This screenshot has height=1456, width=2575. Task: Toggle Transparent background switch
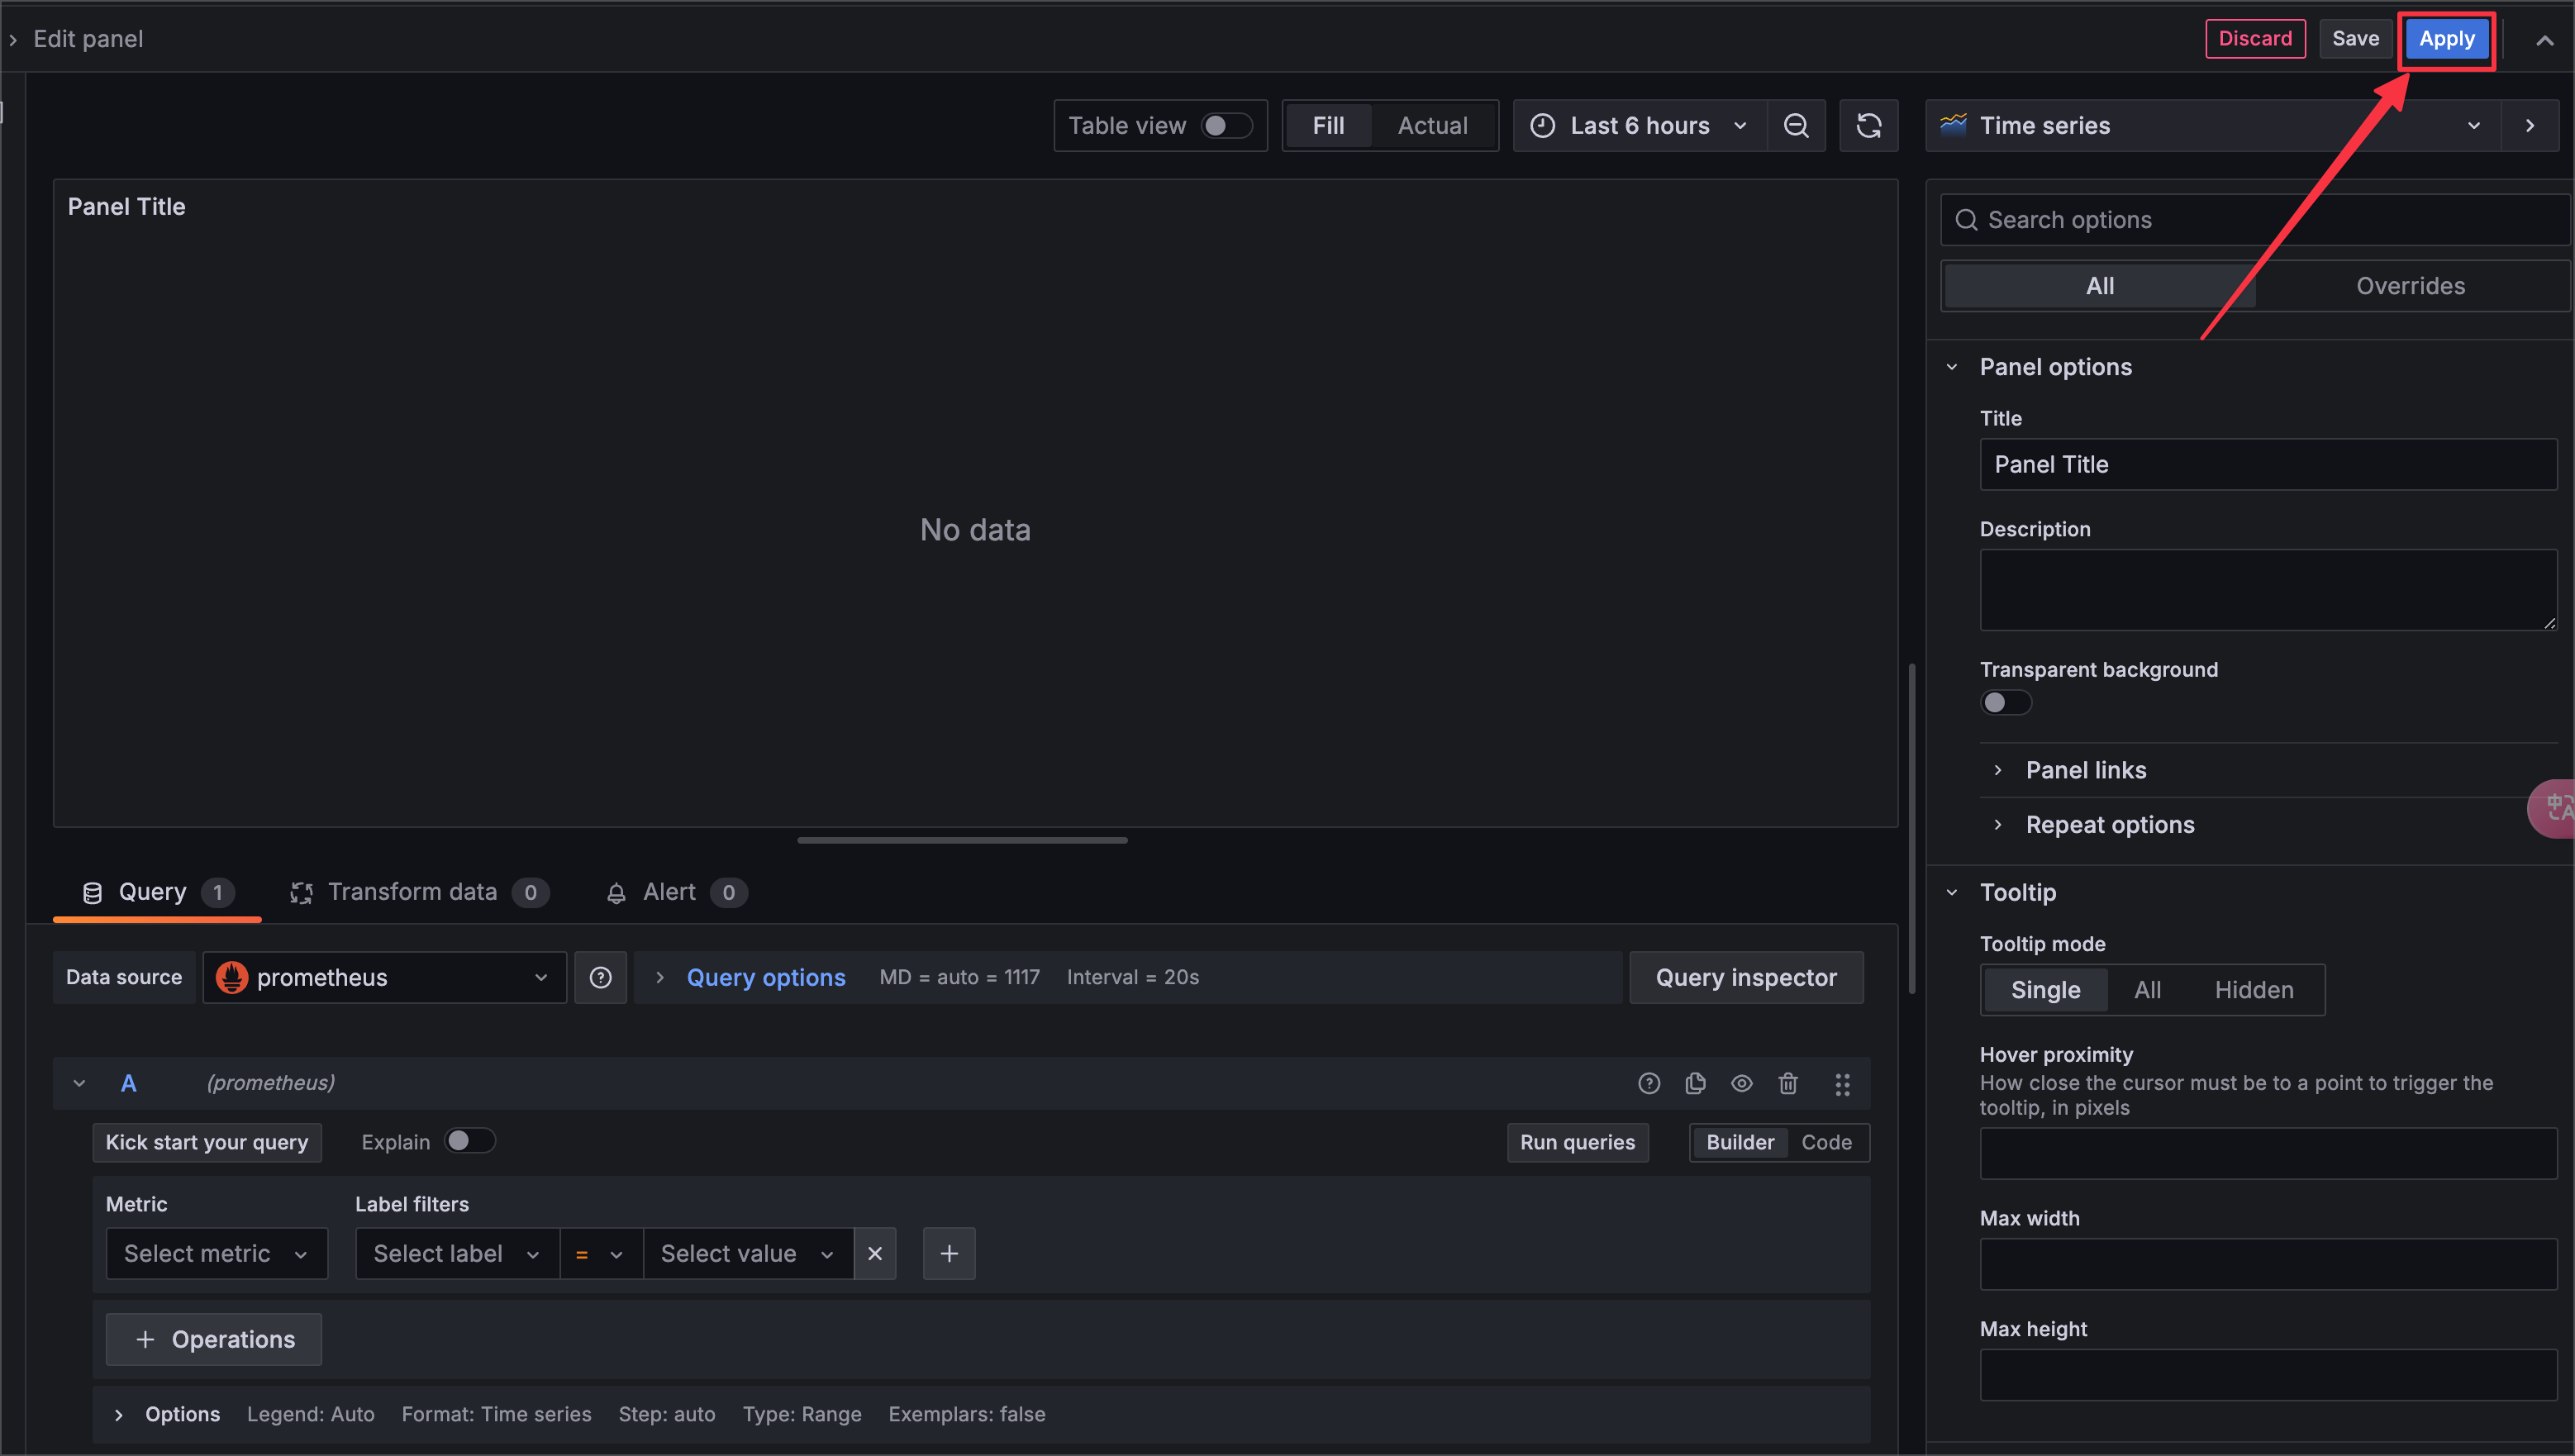click(x=2006, y=702)
